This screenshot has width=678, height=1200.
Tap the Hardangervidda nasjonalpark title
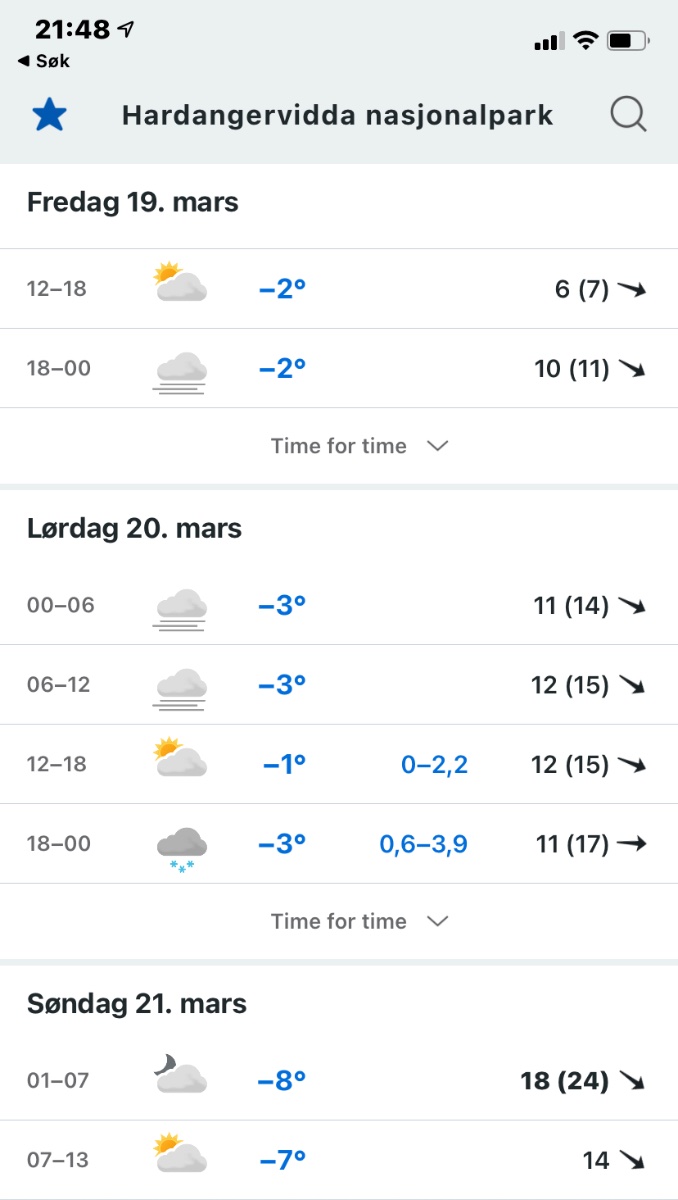[337, 115]
